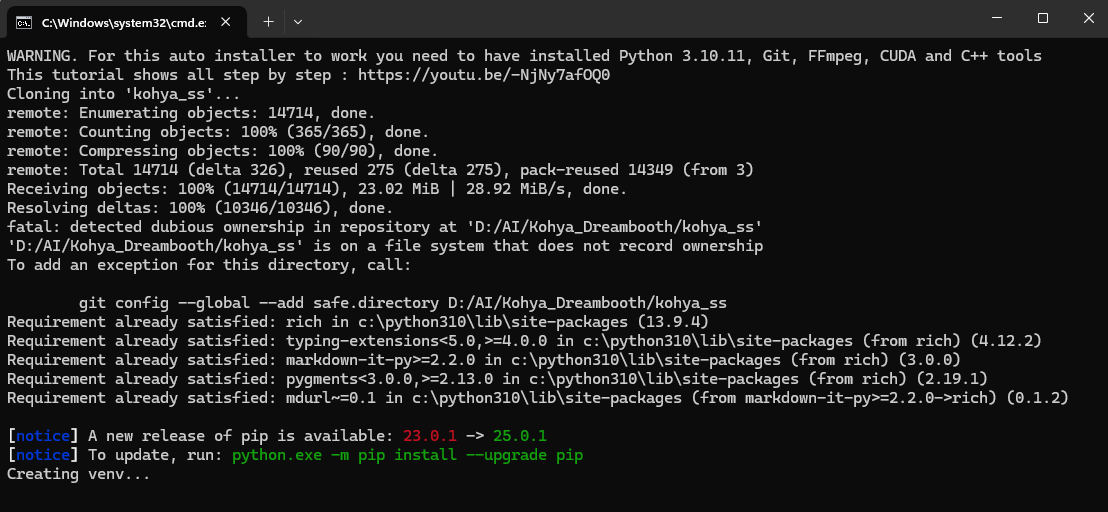
Task: Open a new terminal tab with plus
Action: point(269,22)
